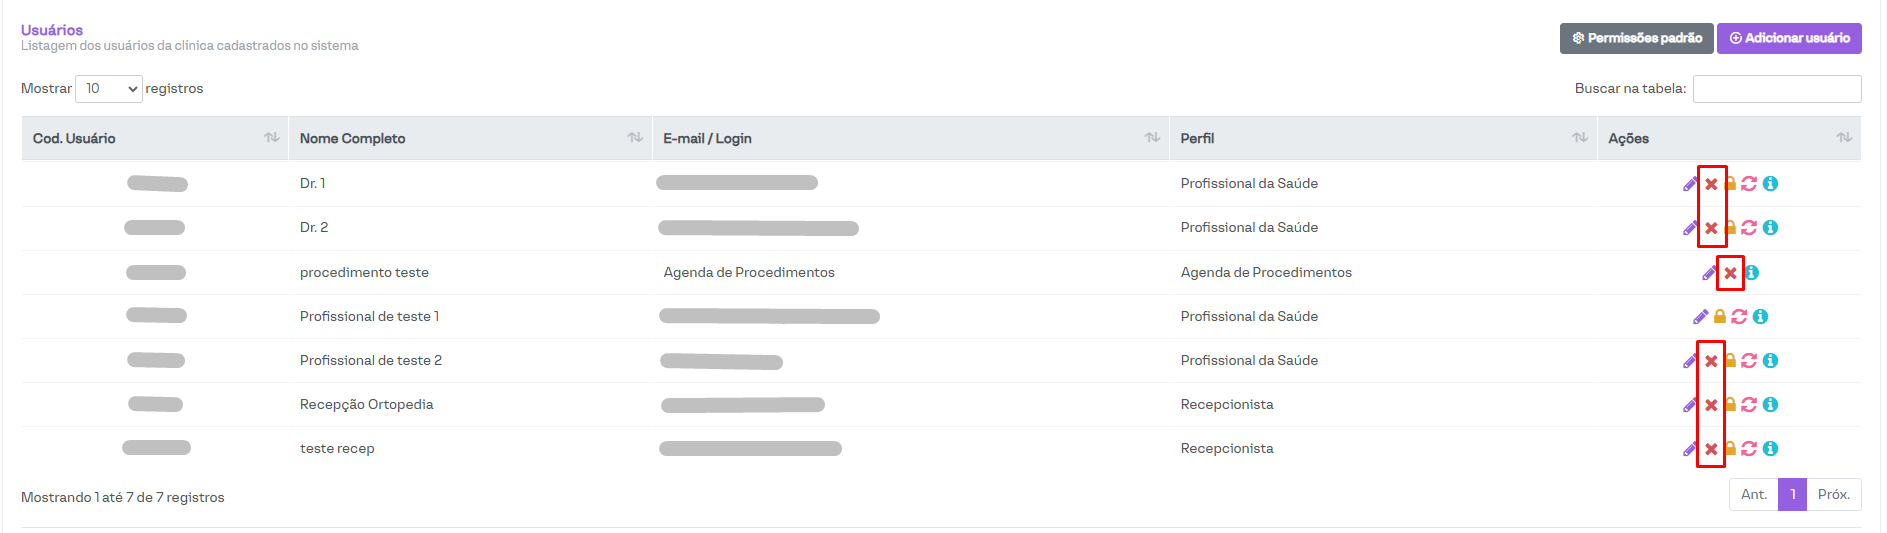Click the lock icon for Dr. 1
Viewport: 1887px width, 533px height.
click(1730, 184)
